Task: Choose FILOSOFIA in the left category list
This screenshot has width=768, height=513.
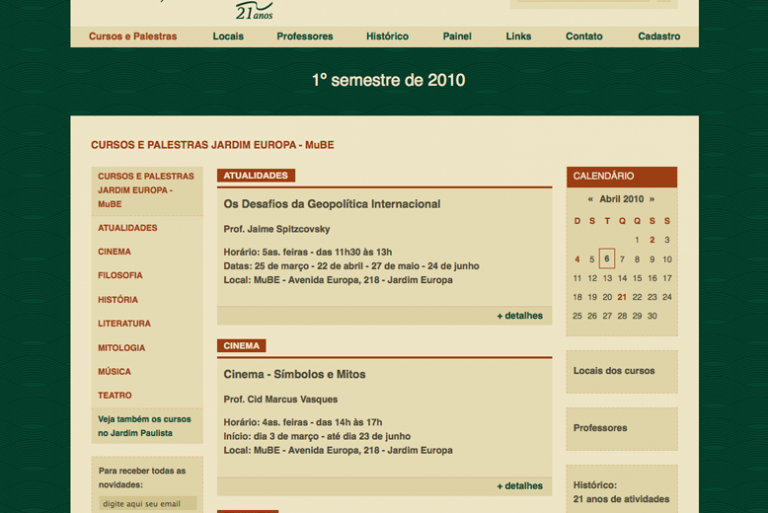Action: pyautogui.click(x=120, y=276)
